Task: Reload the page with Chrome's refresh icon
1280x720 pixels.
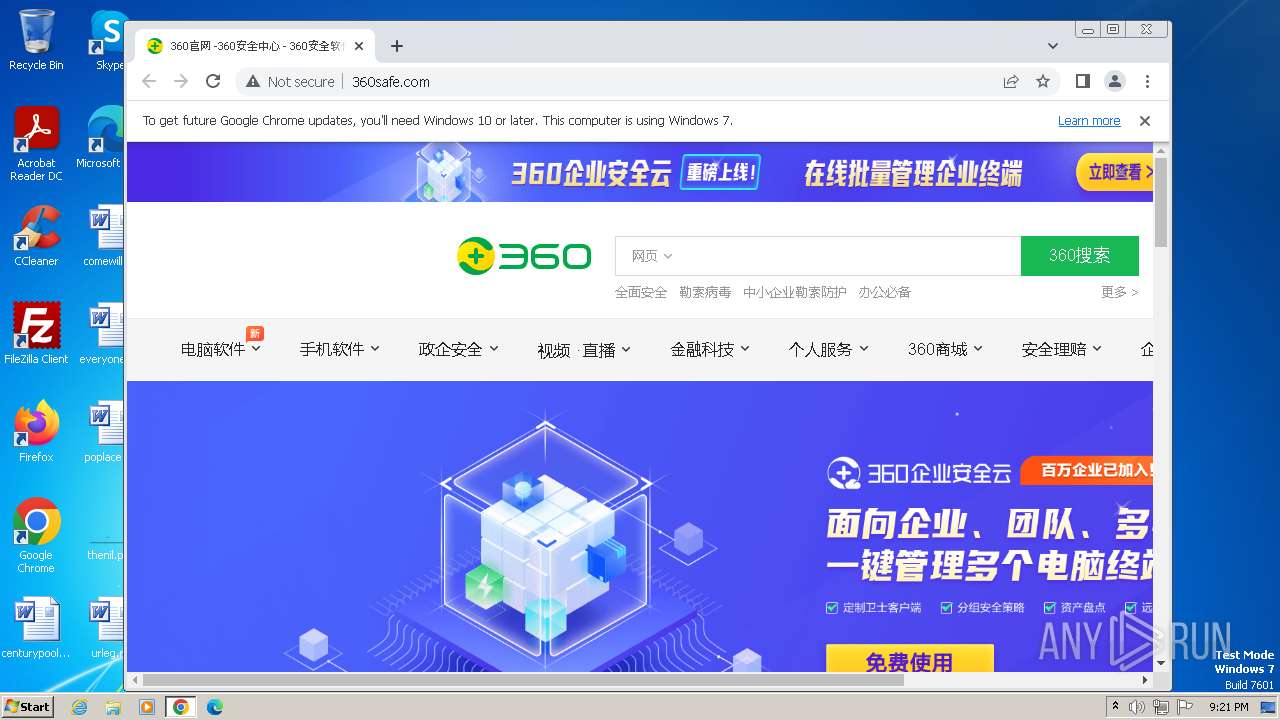Action: pos(213,82)
